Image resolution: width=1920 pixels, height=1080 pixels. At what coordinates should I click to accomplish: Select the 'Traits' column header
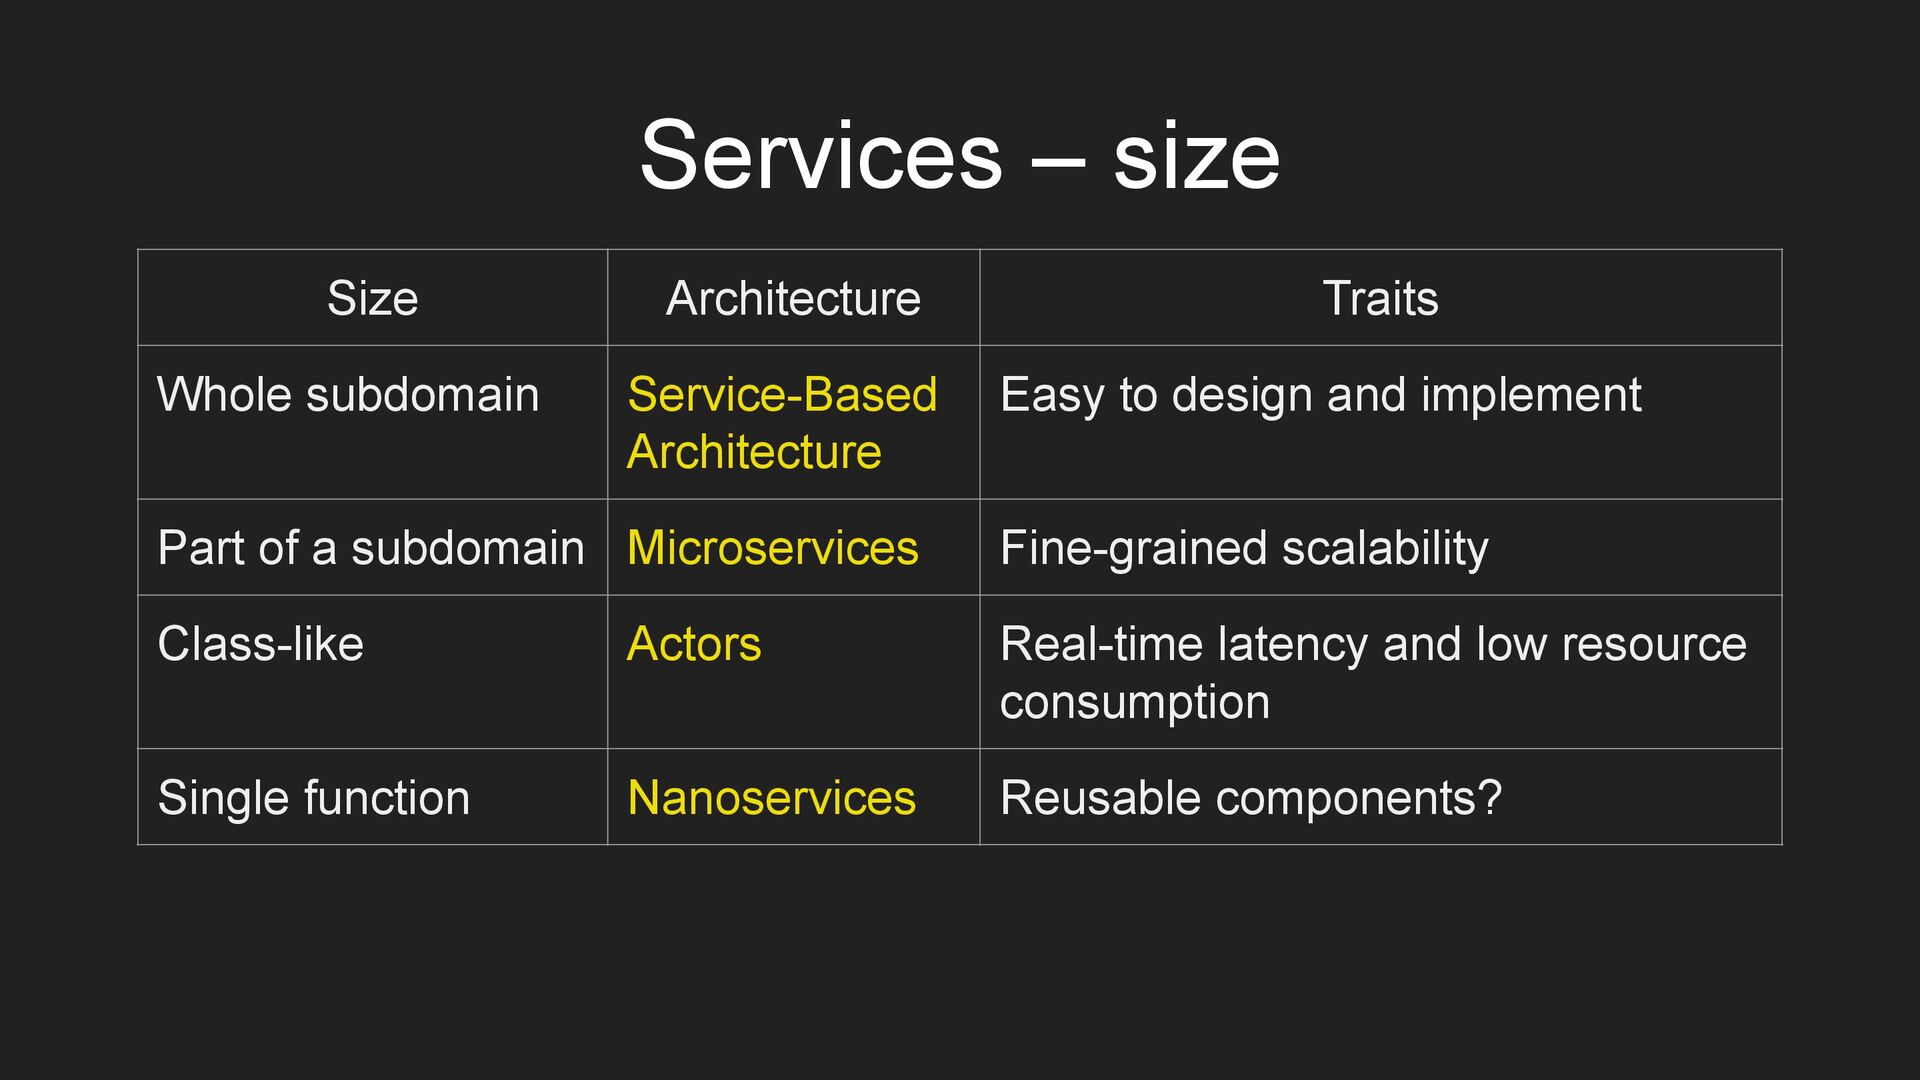click(x=1380, y=298)
